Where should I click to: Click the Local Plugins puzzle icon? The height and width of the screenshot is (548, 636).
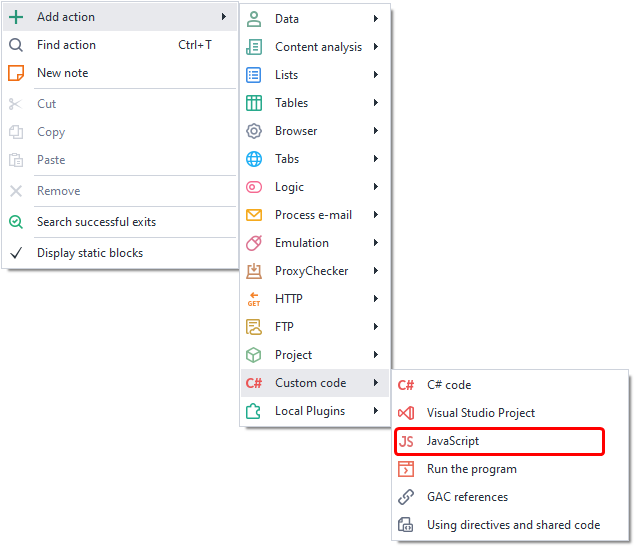point(254,411)
